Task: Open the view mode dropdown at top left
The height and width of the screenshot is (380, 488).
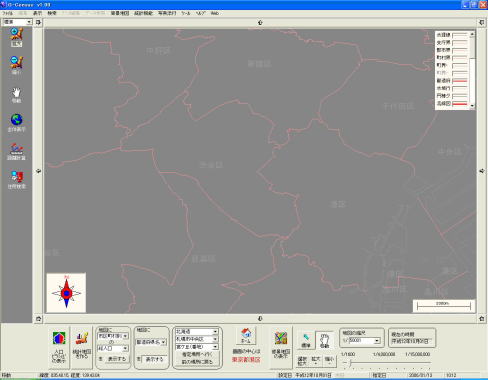Action: click(29, 22)
